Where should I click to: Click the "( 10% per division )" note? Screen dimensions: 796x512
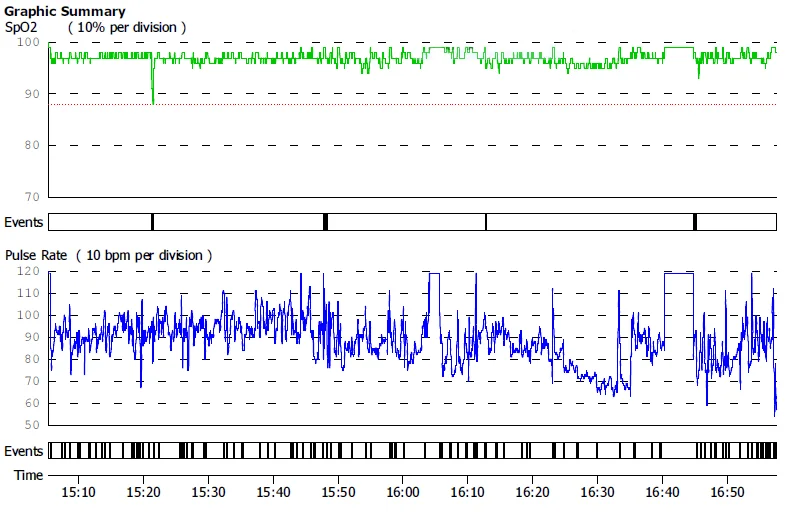[x=127, y=27]
